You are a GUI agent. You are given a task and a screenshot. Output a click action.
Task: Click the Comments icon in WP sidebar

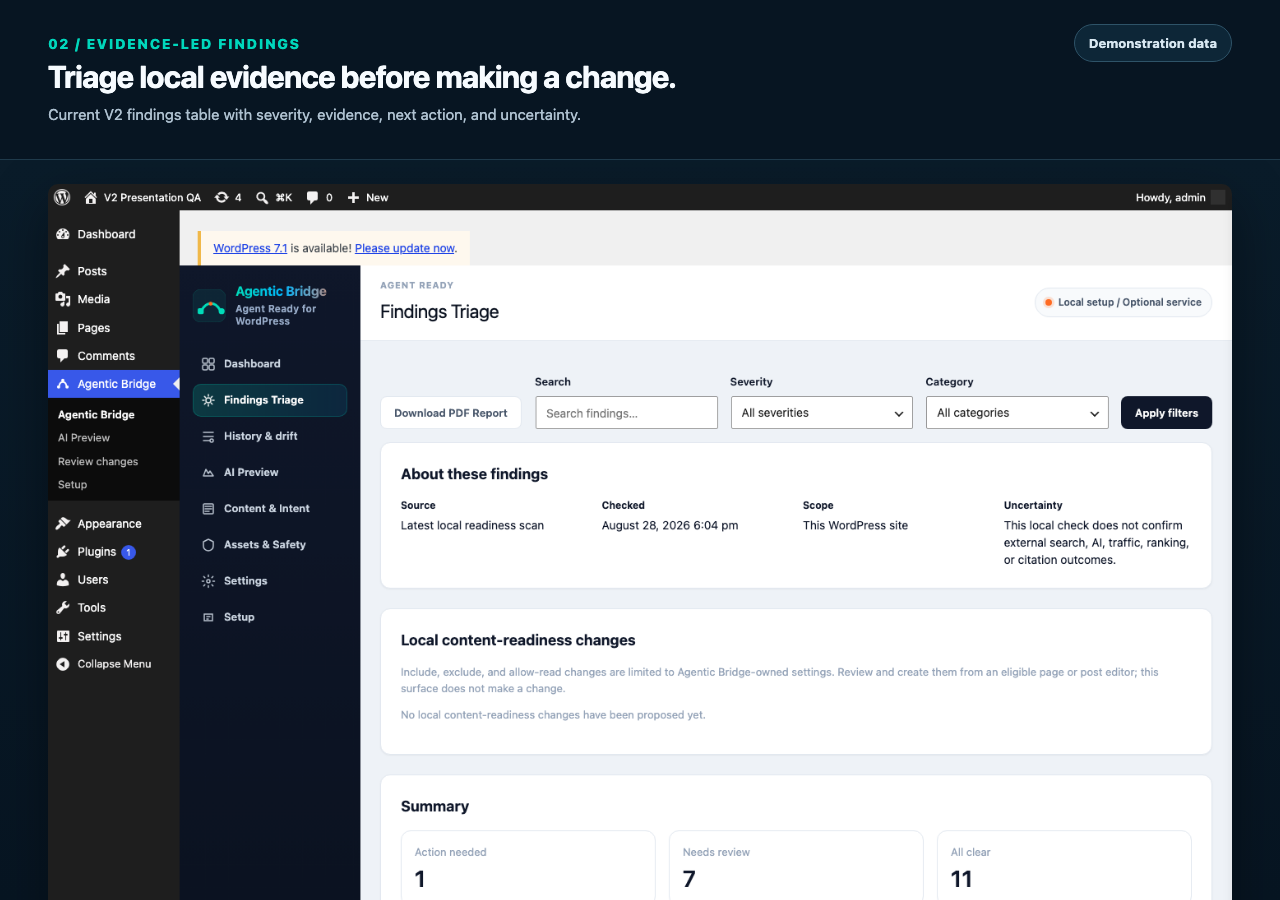point(63,356)
